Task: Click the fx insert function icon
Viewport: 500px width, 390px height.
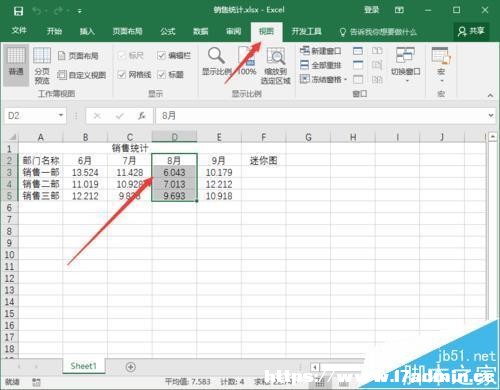Action: [142, 116]
